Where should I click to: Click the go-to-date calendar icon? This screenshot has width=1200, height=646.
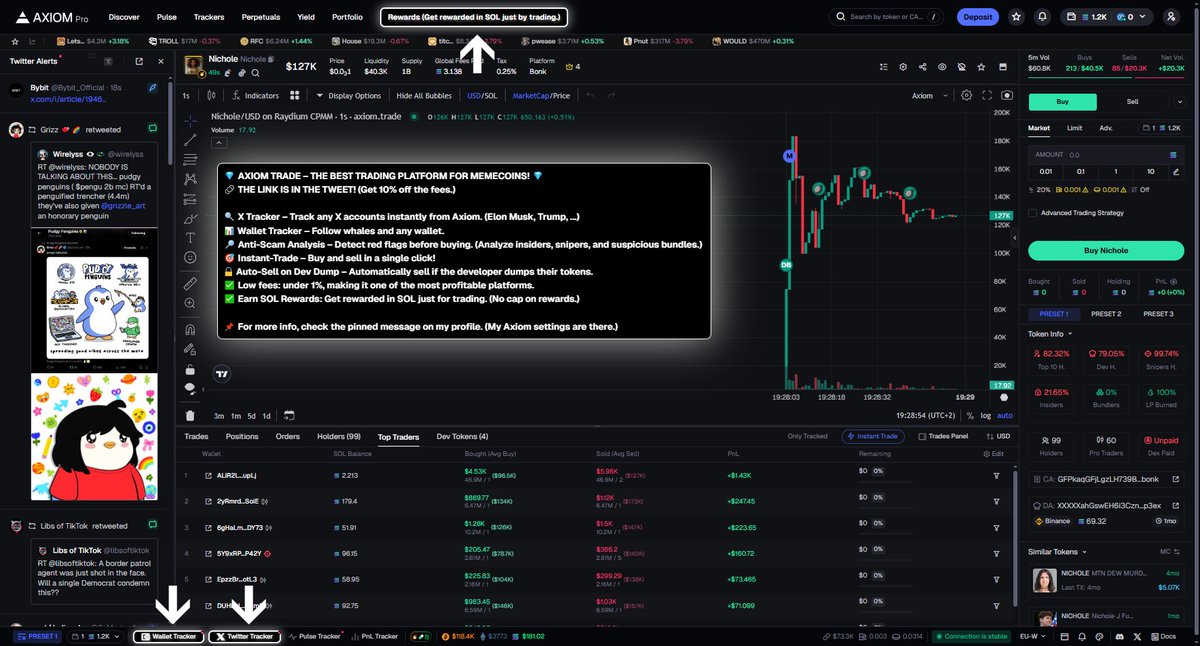point(288,415)
